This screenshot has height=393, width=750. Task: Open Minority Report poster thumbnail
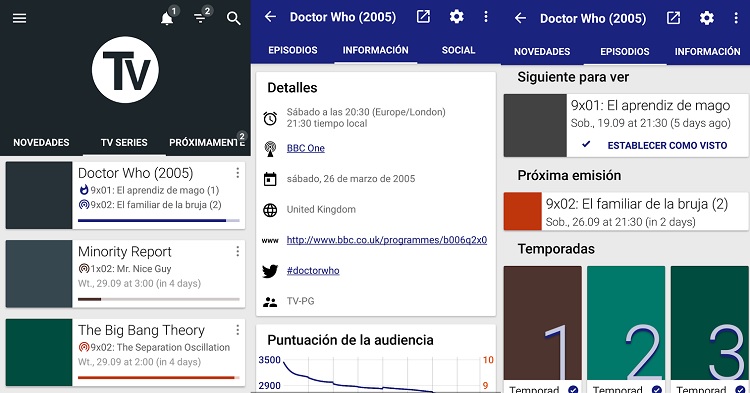pos(39,273)
